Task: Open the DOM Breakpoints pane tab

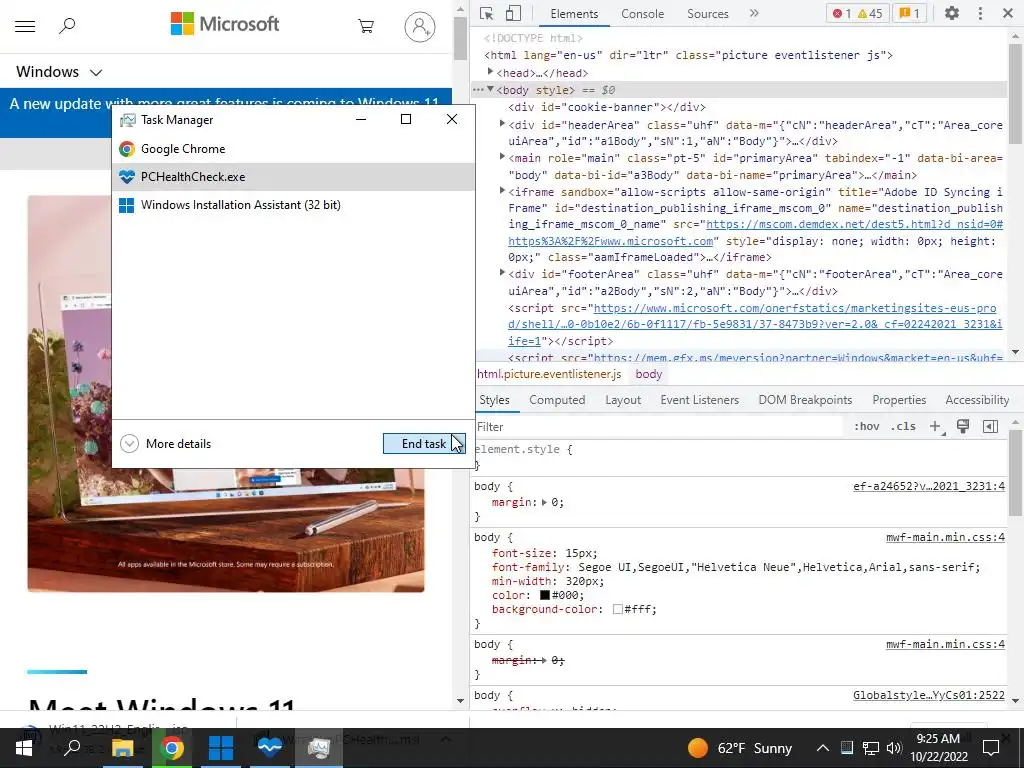Action: (x=805, y=400)
